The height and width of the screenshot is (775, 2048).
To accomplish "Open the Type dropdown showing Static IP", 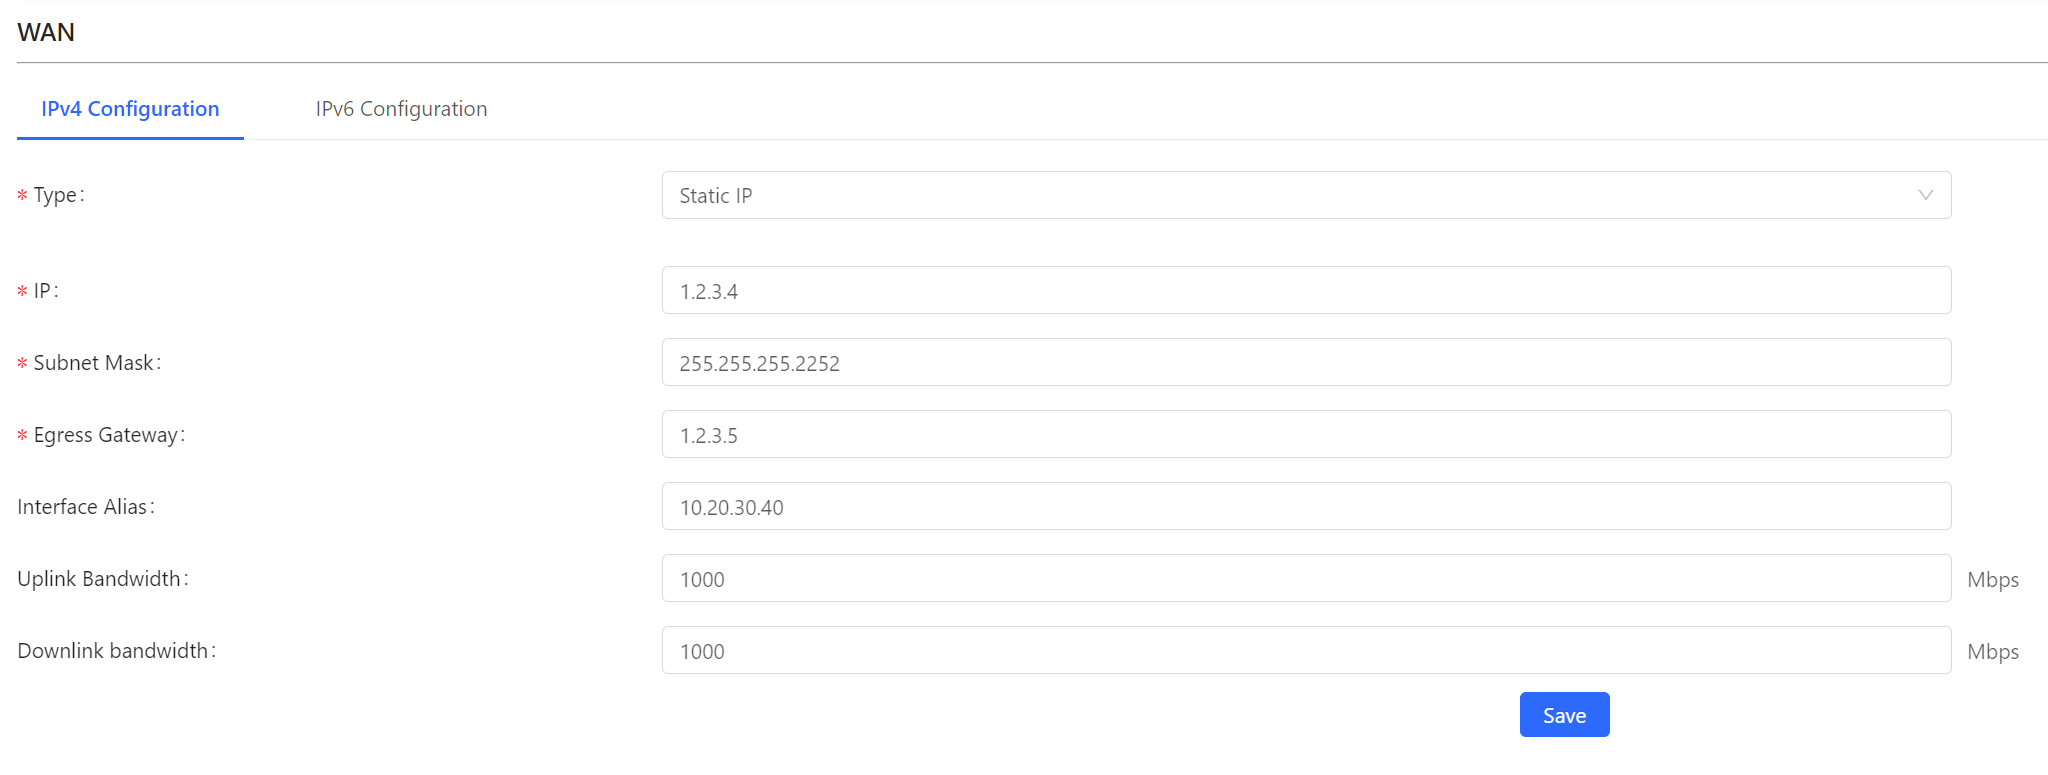I will (1305, 195).
